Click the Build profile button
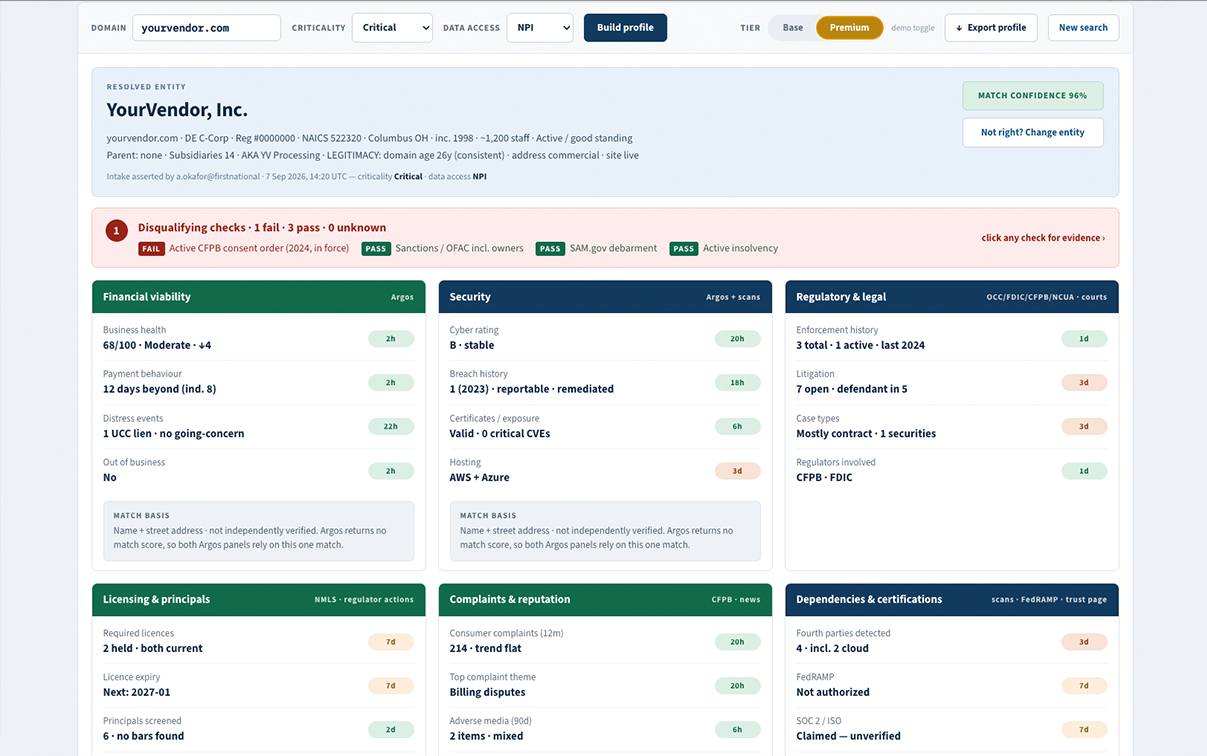Viewport: 1207px width, 756px height. (x=625, y=28)
